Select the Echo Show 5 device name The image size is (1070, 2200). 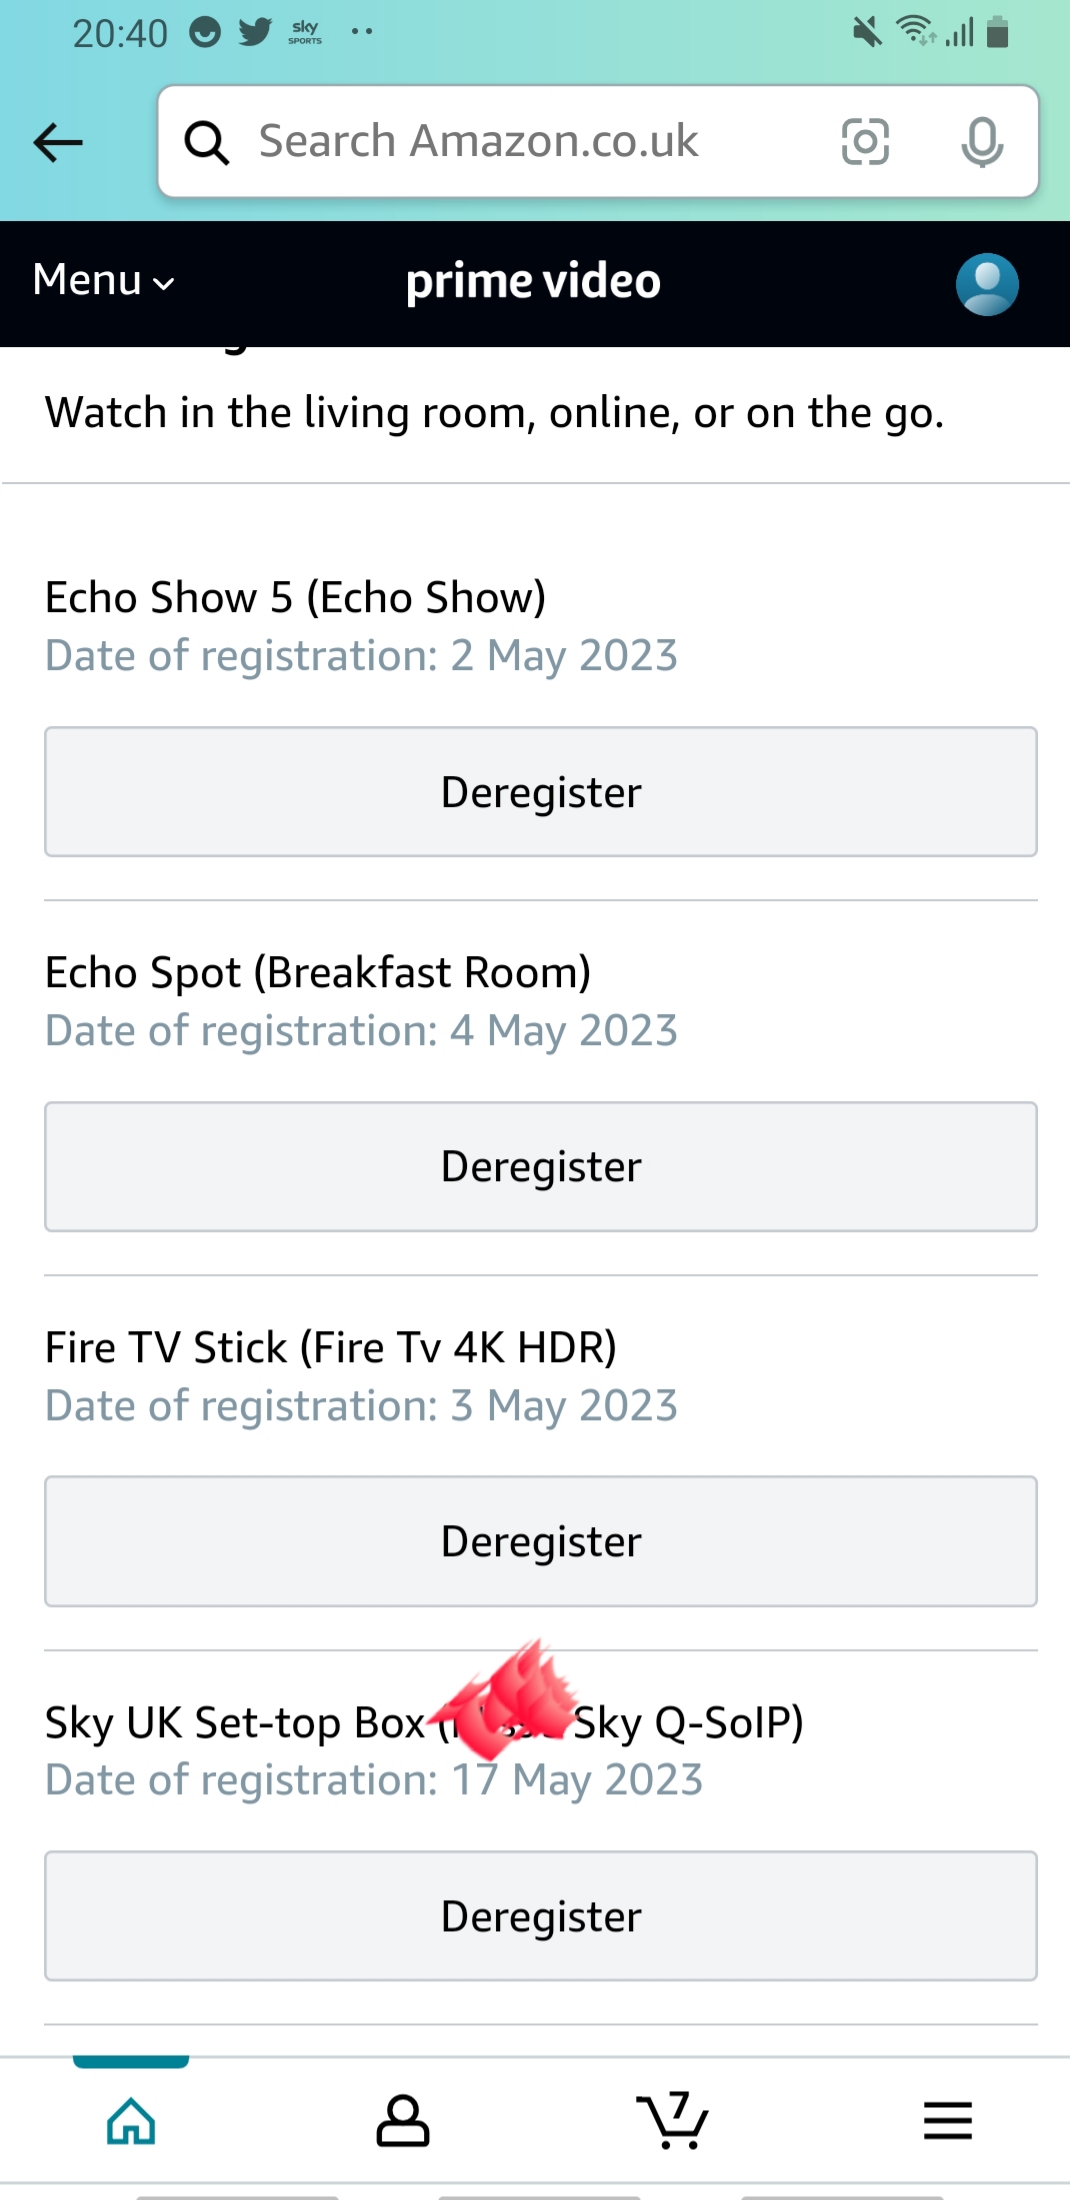pyautogui.click(x=295, y=598)
